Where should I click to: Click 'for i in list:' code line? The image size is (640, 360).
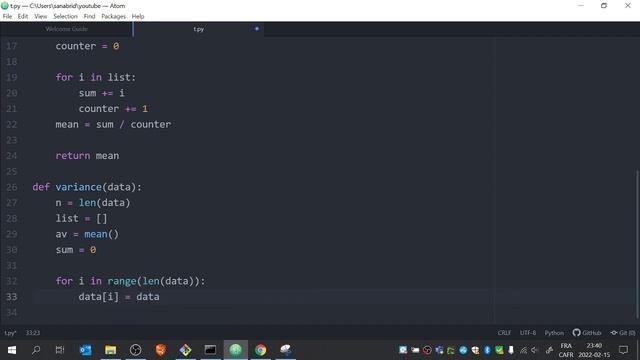(96, 78)
